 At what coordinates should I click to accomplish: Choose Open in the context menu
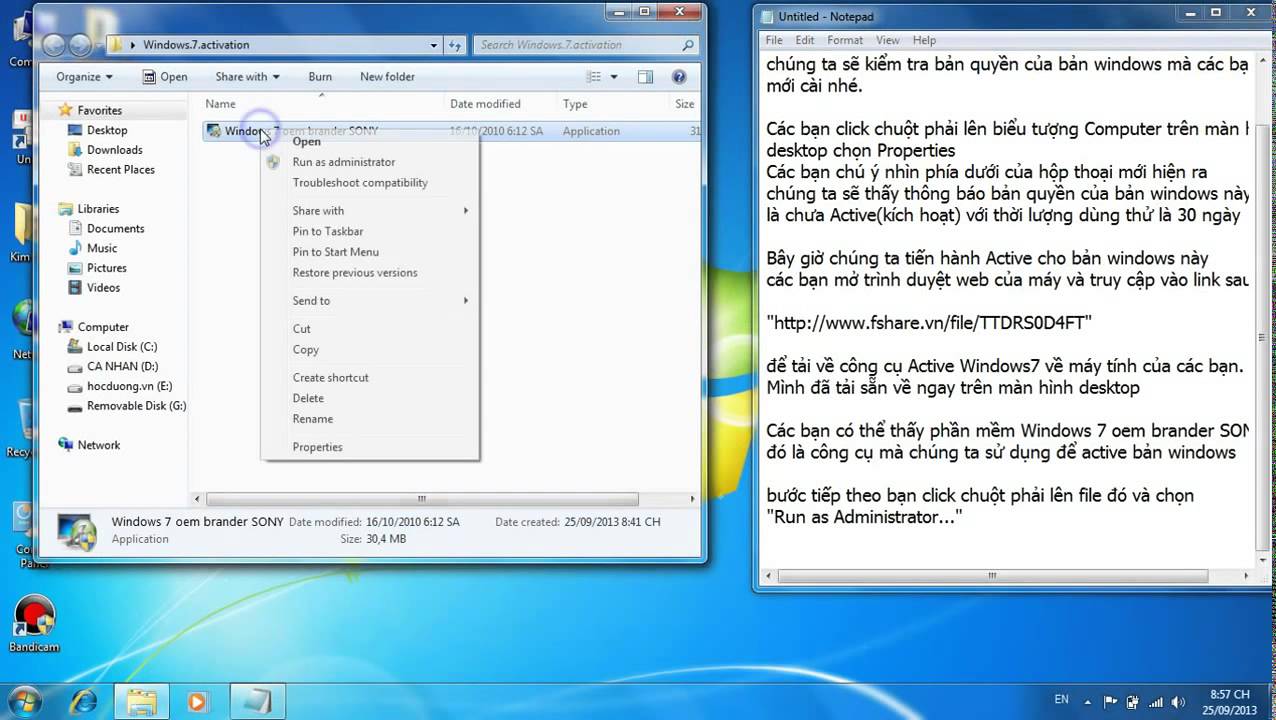click(306, 141)
